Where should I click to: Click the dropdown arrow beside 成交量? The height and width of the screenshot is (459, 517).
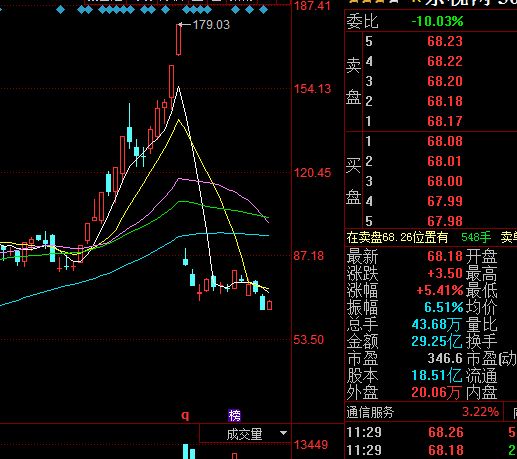(283, 433)
